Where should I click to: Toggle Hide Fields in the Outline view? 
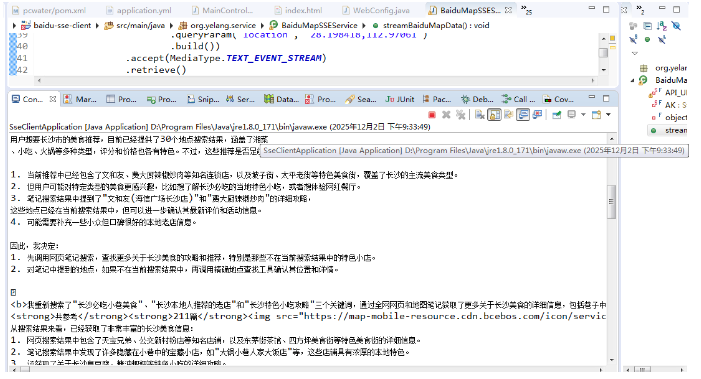[676, 26]
